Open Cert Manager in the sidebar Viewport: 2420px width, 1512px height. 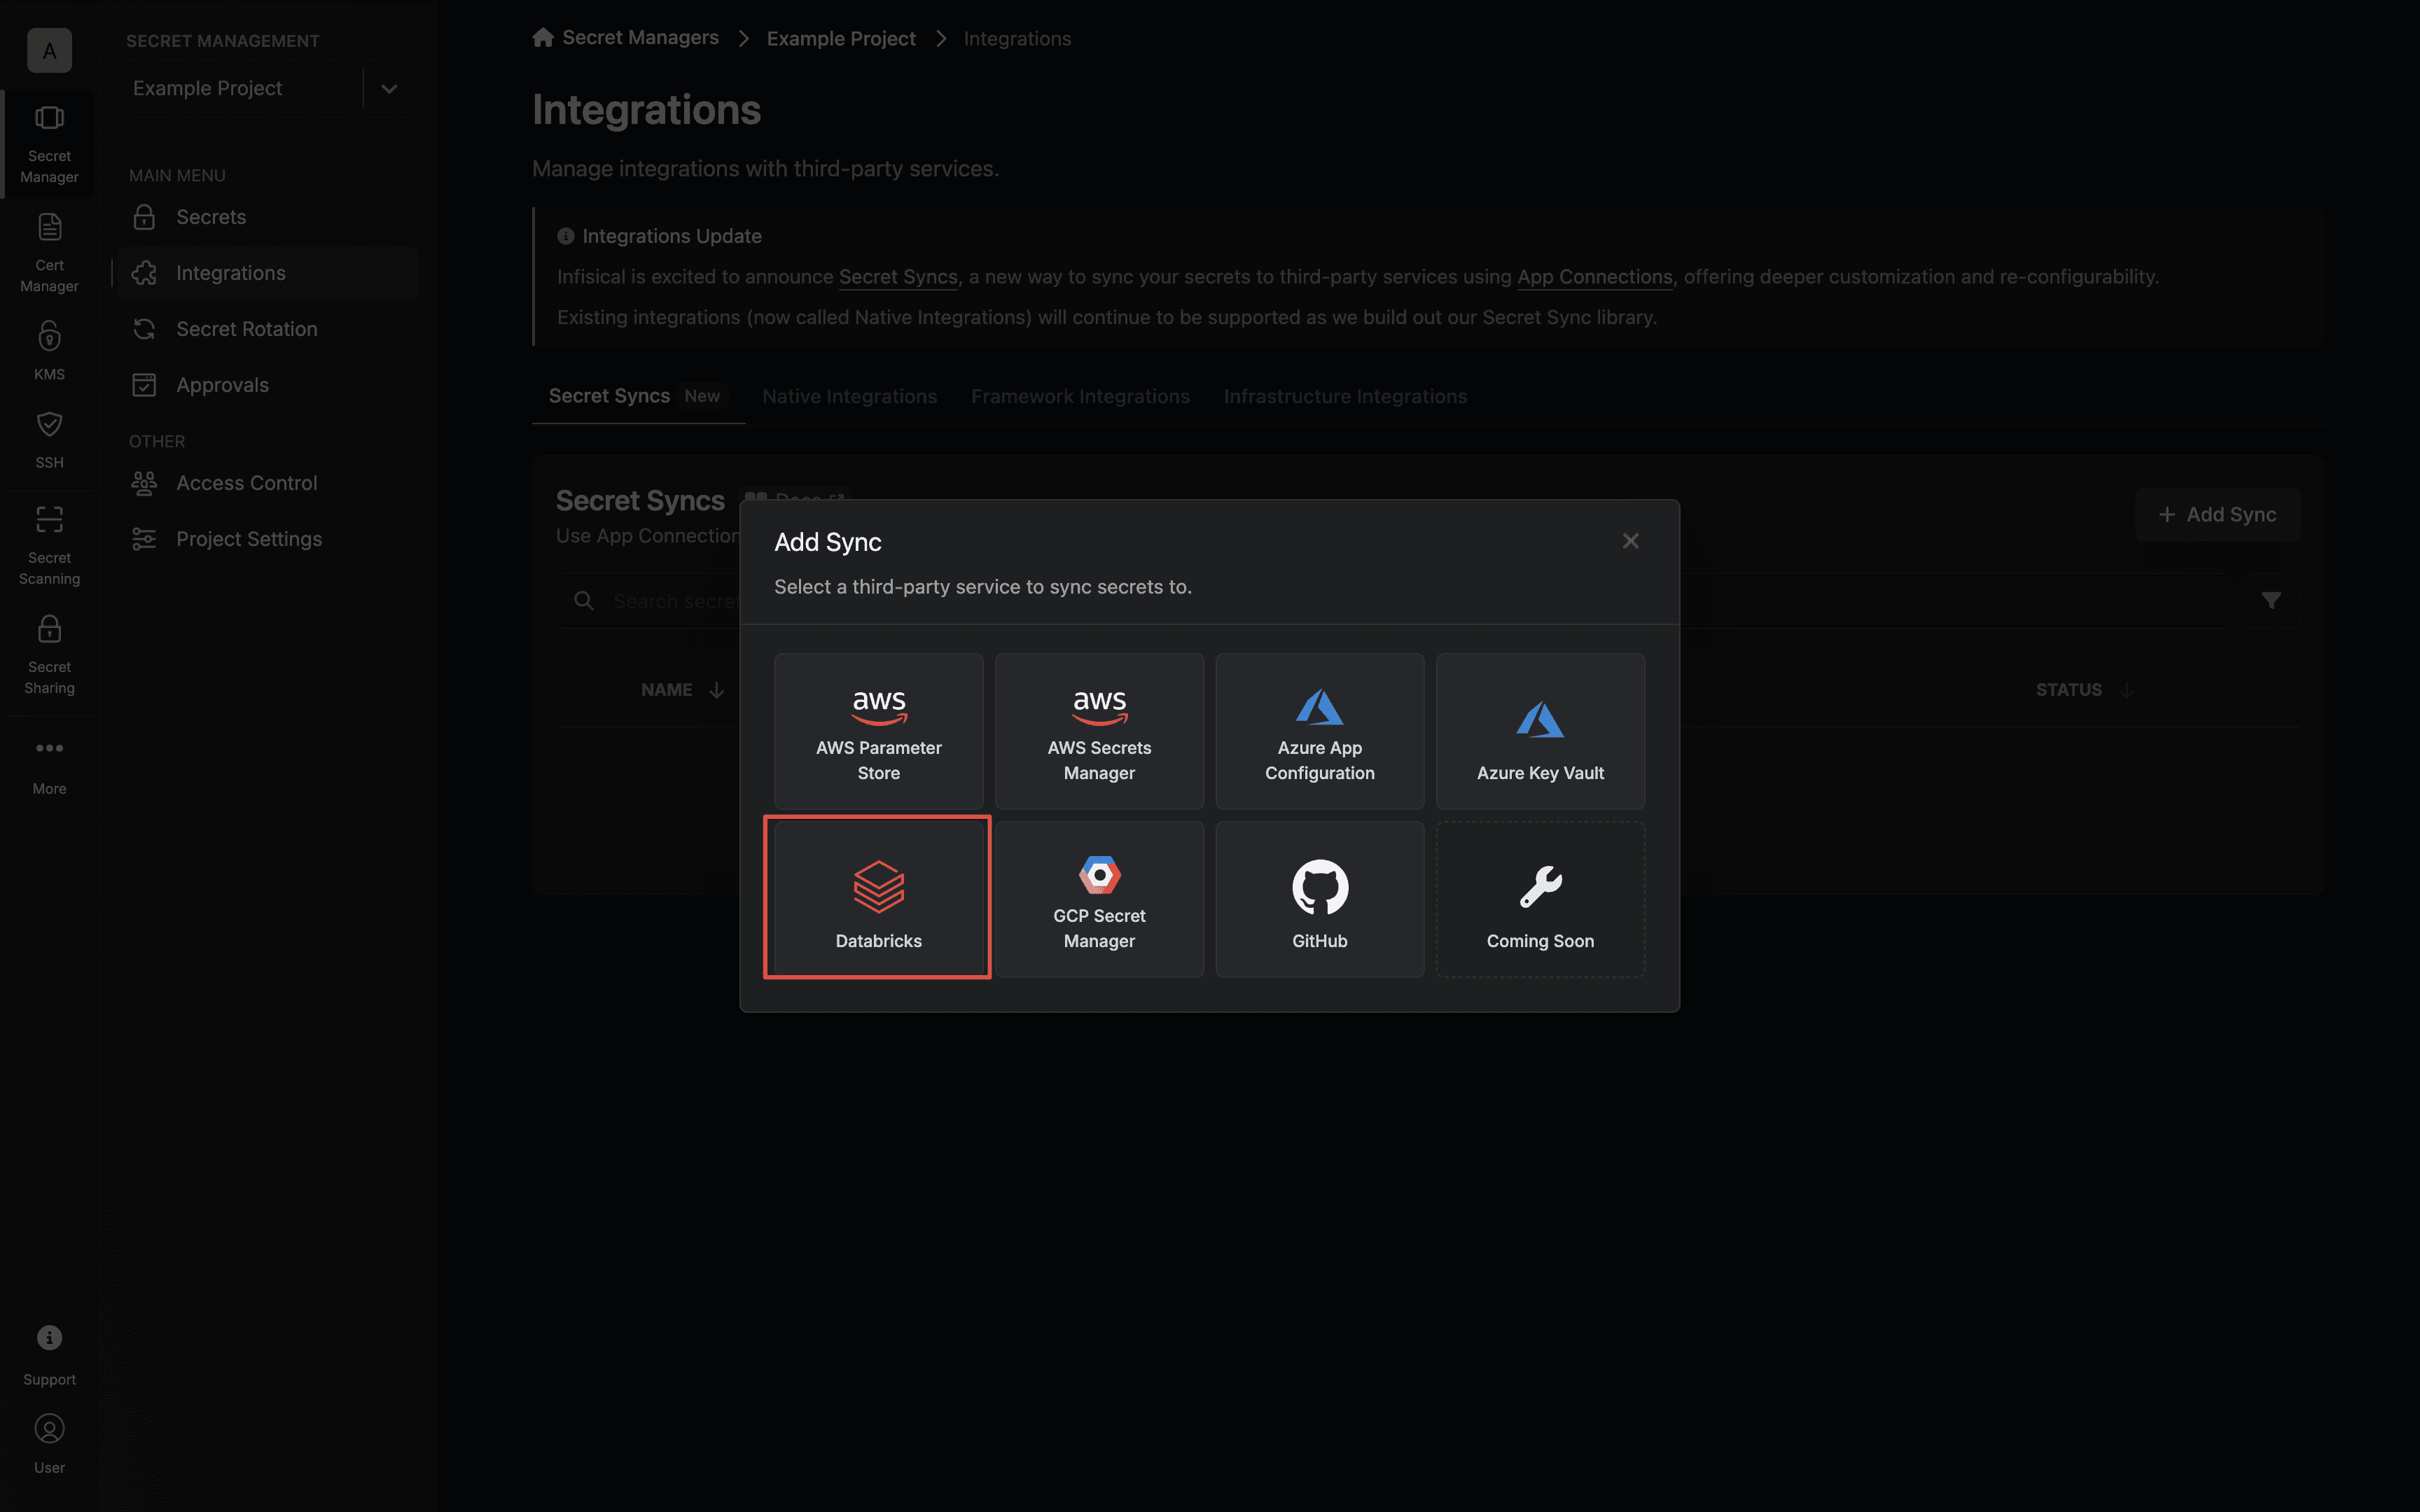tap(49, 253)
